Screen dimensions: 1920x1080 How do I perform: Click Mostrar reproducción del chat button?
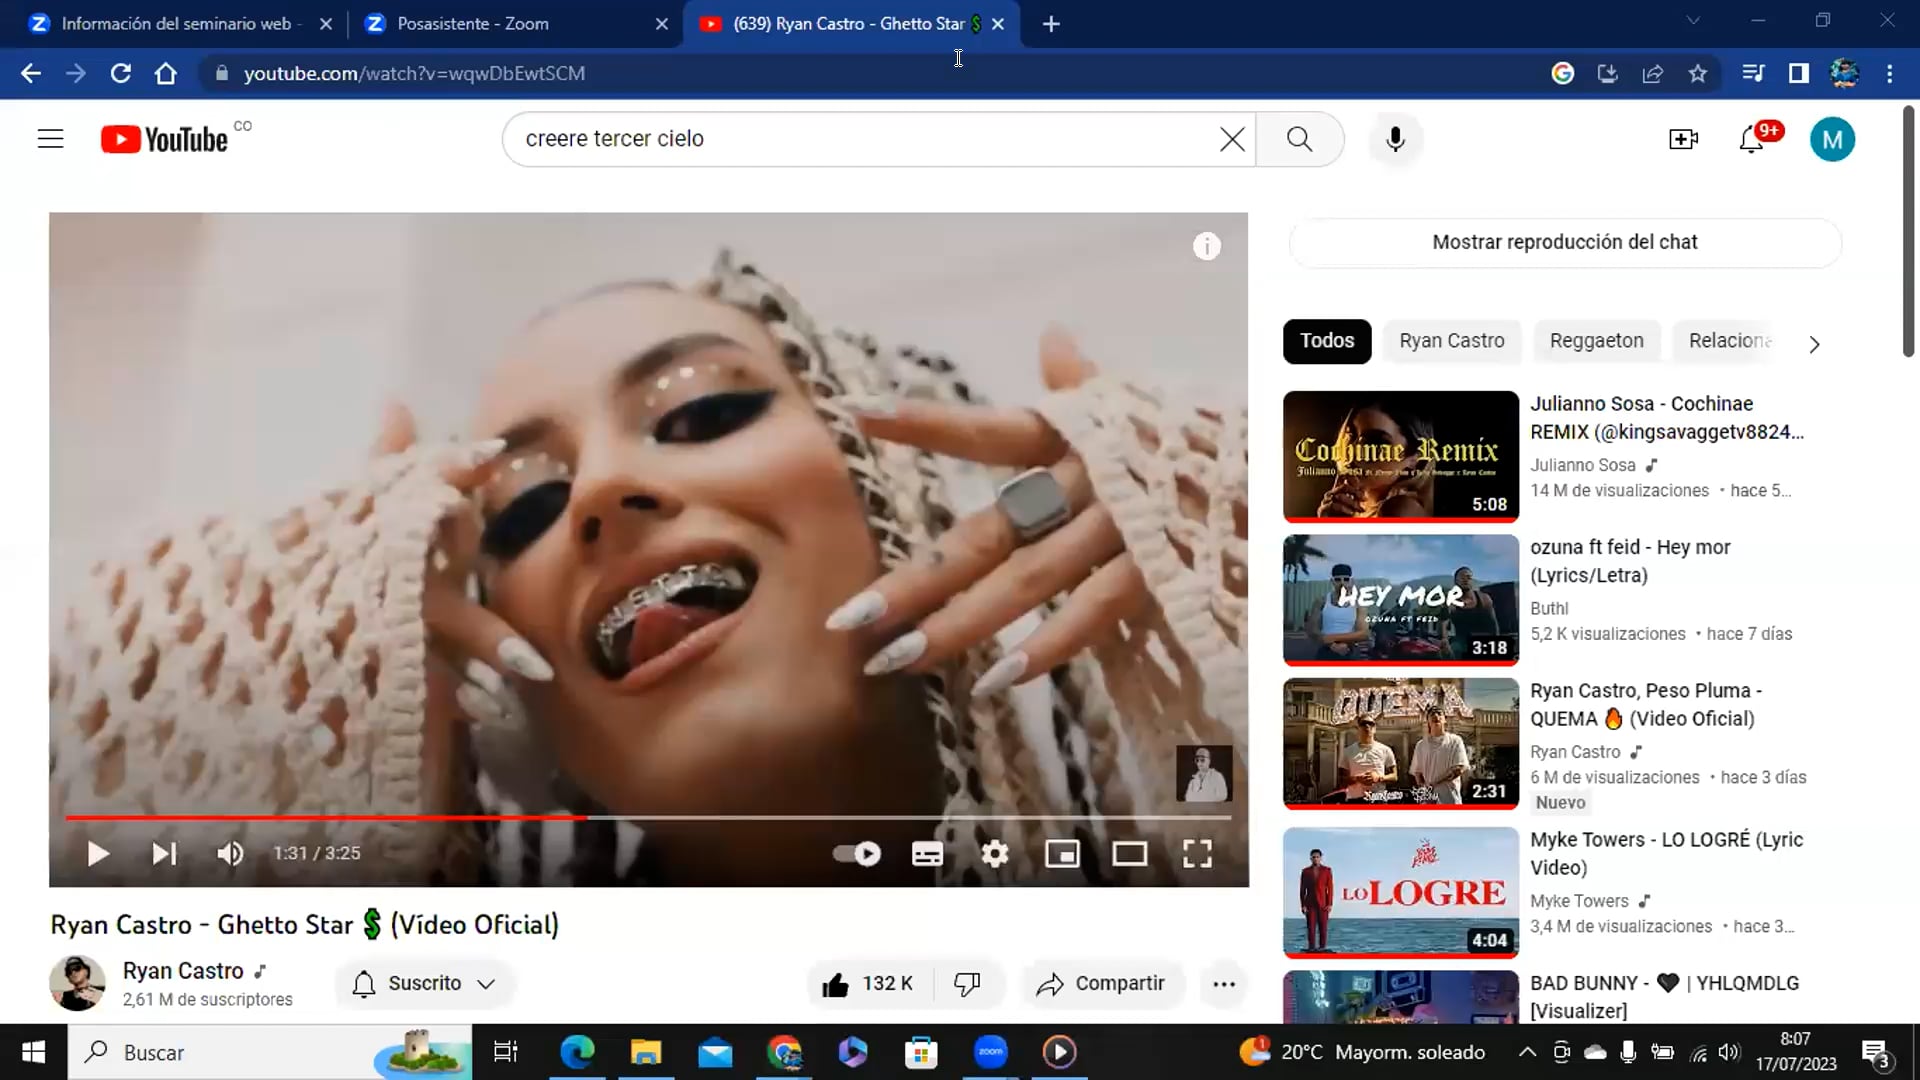1564,242
